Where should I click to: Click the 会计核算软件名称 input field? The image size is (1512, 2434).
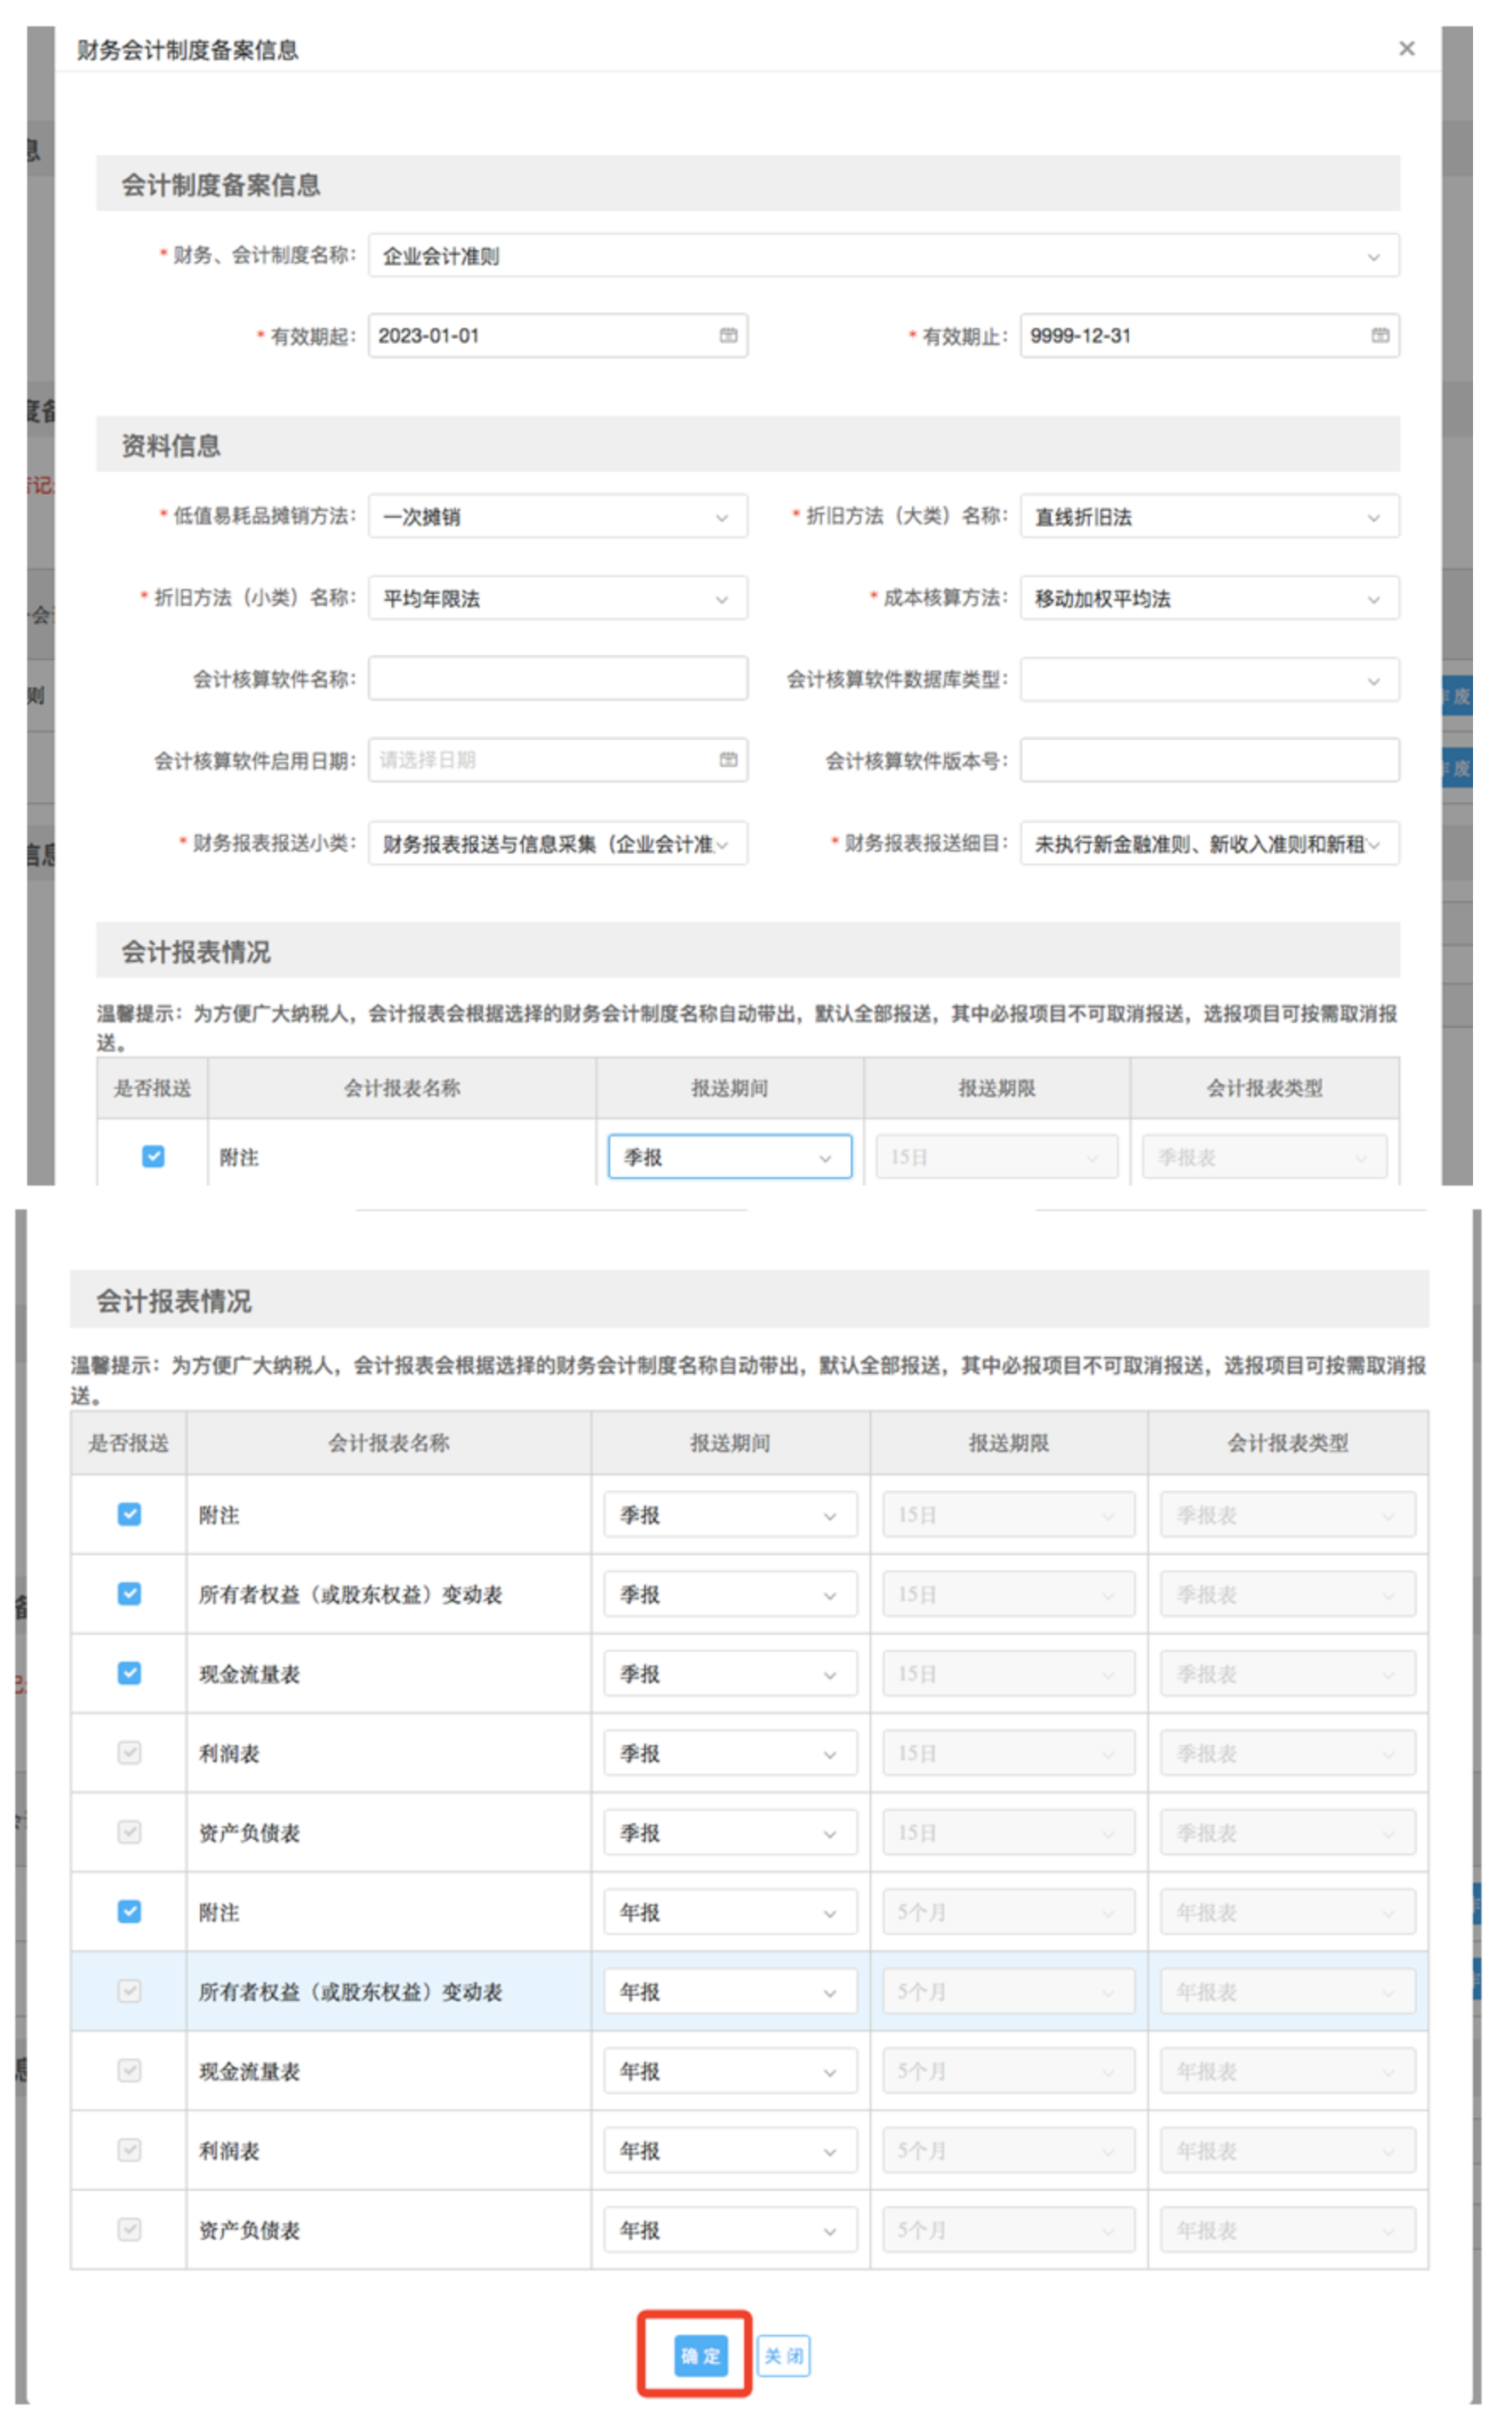pos(557,679)
